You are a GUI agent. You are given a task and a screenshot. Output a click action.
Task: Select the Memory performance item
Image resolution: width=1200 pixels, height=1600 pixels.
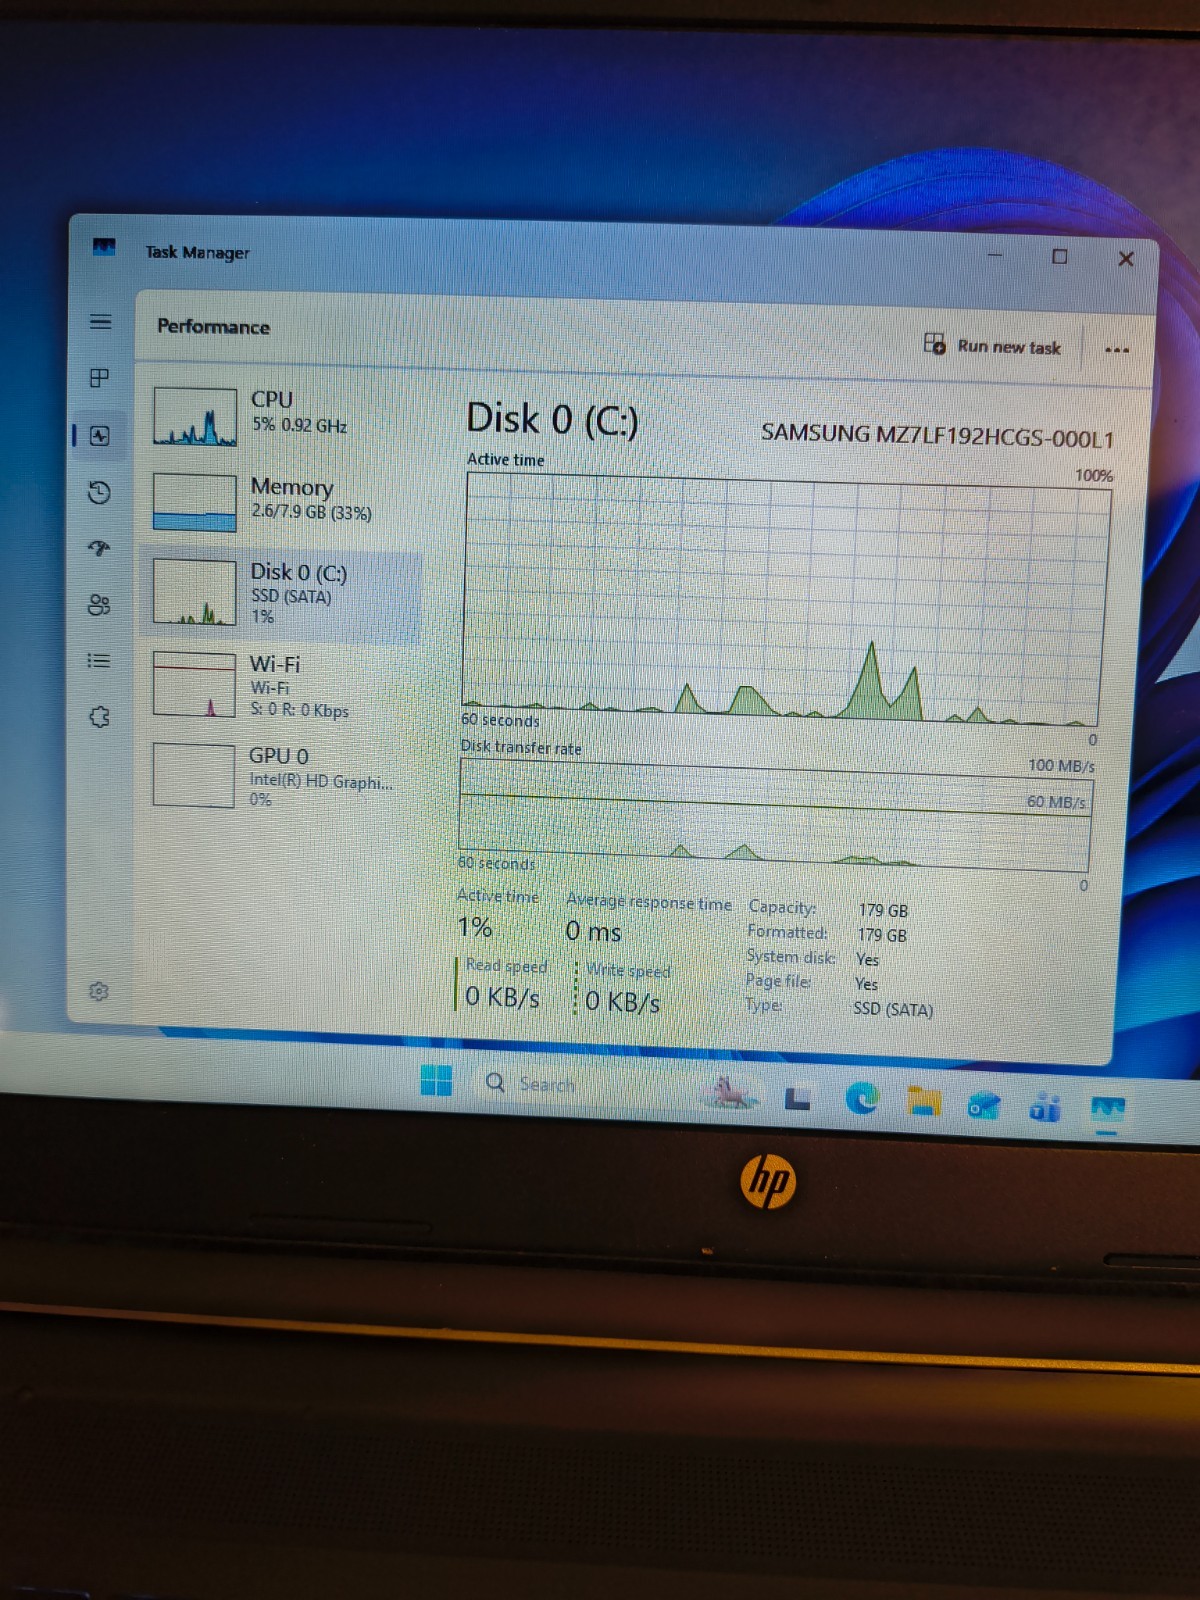tap(282, 501)
